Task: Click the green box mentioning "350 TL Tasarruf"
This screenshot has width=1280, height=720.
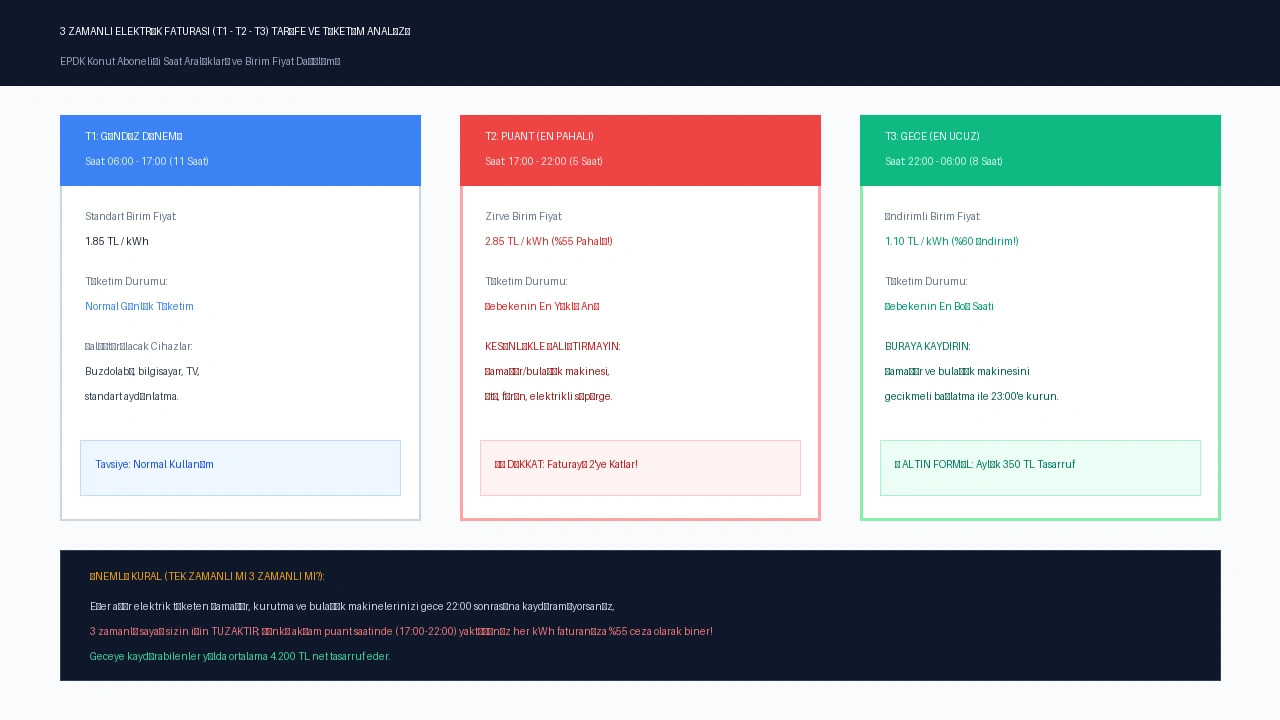Action: click(x=1040, y=468)
